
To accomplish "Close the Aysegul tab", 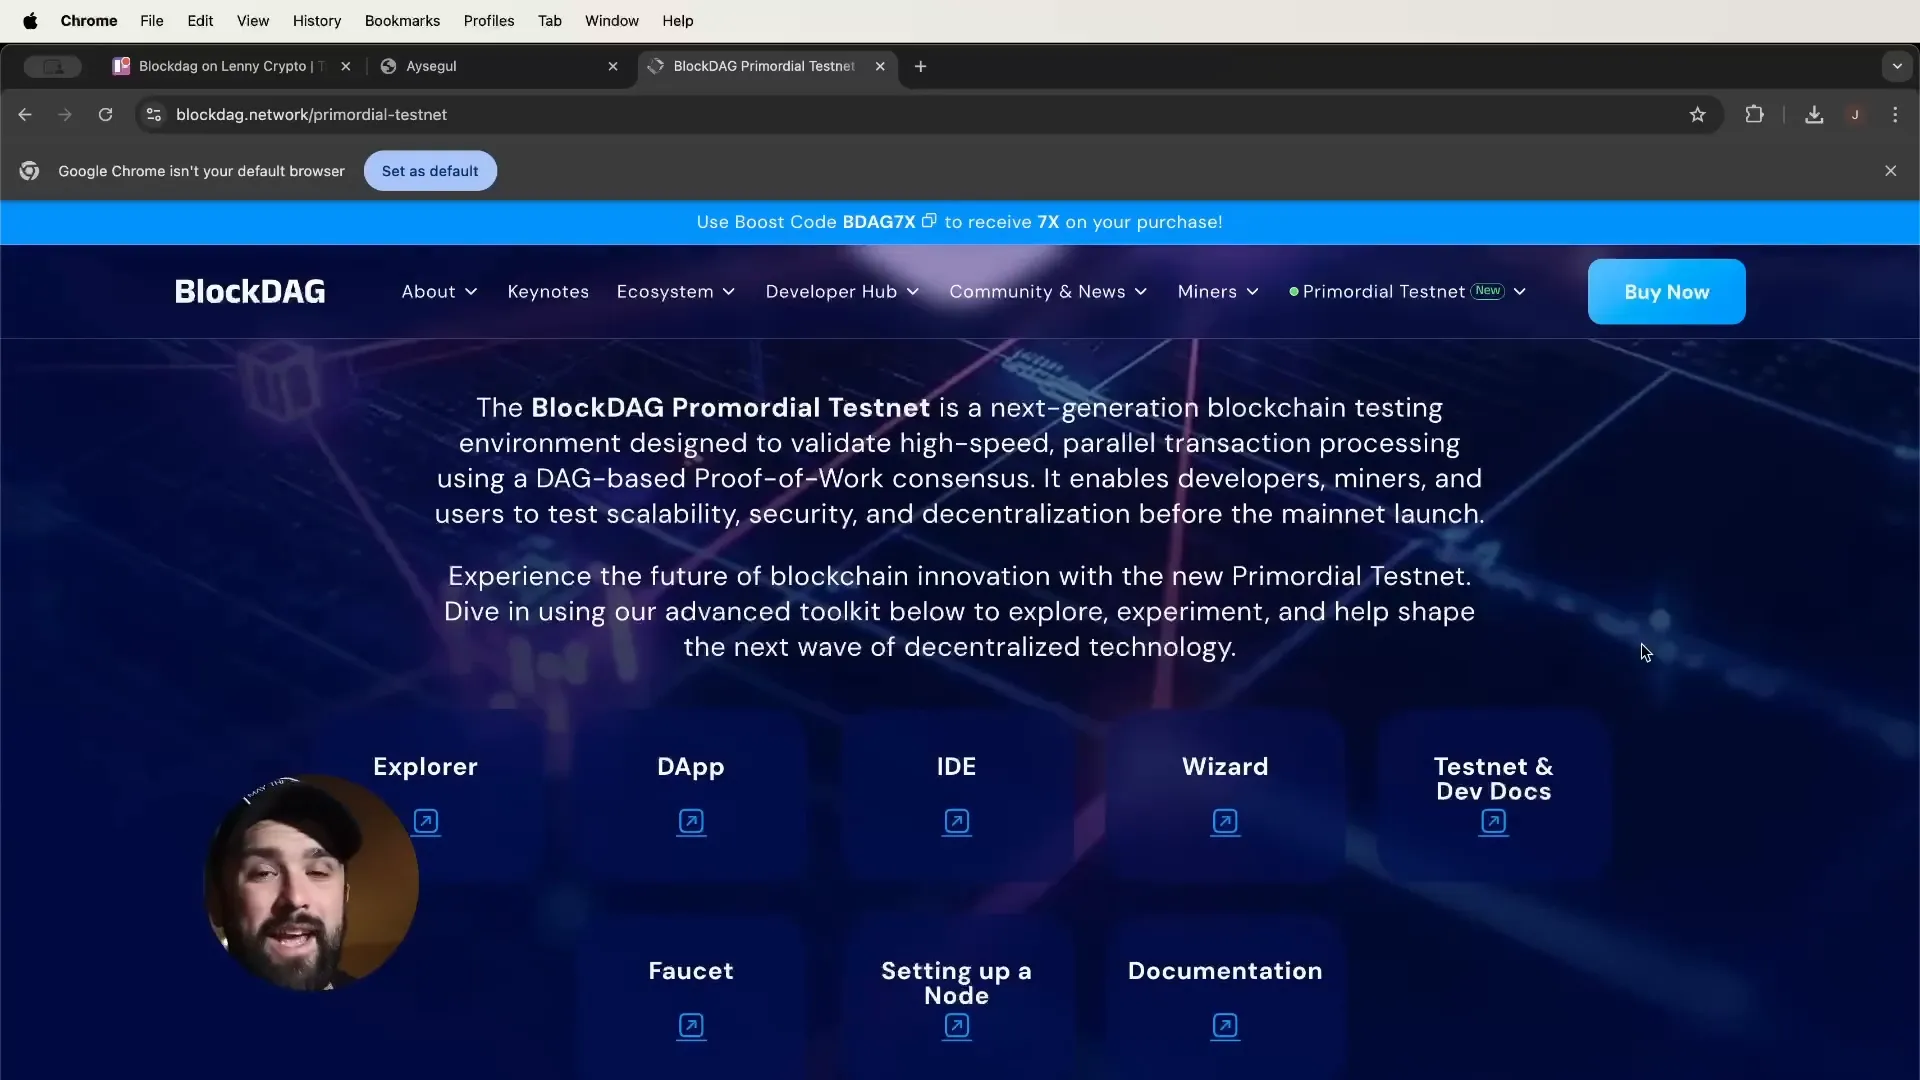I will pos(613,66).
